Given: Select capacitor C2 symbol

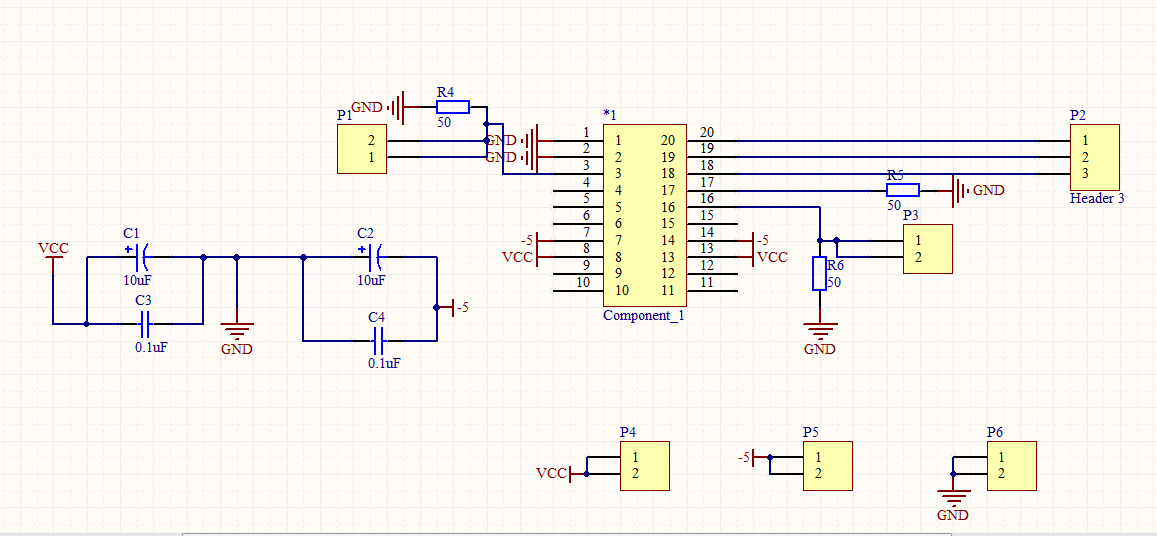Looking at the screenshot, I should (376, 257).
